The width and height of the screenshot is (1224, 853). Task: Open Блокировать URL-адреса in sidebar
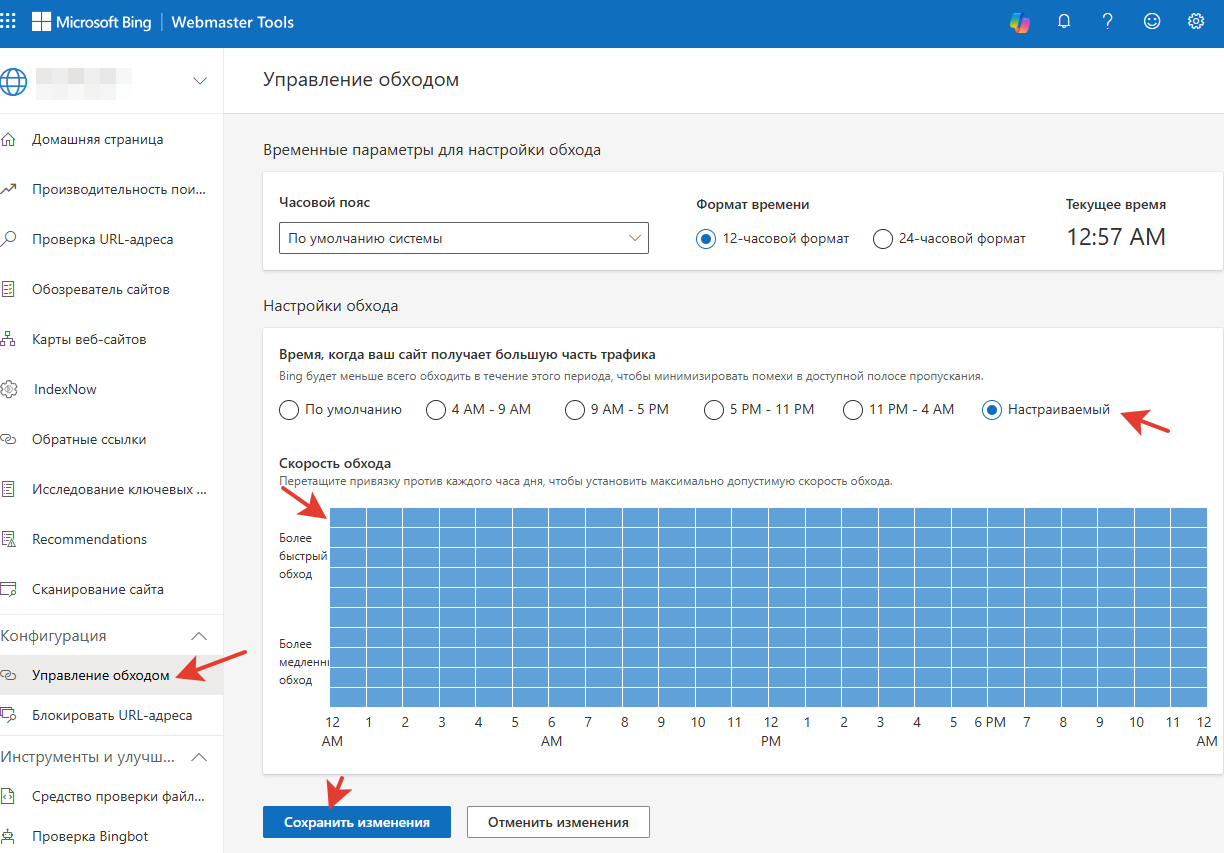[112, 715]
